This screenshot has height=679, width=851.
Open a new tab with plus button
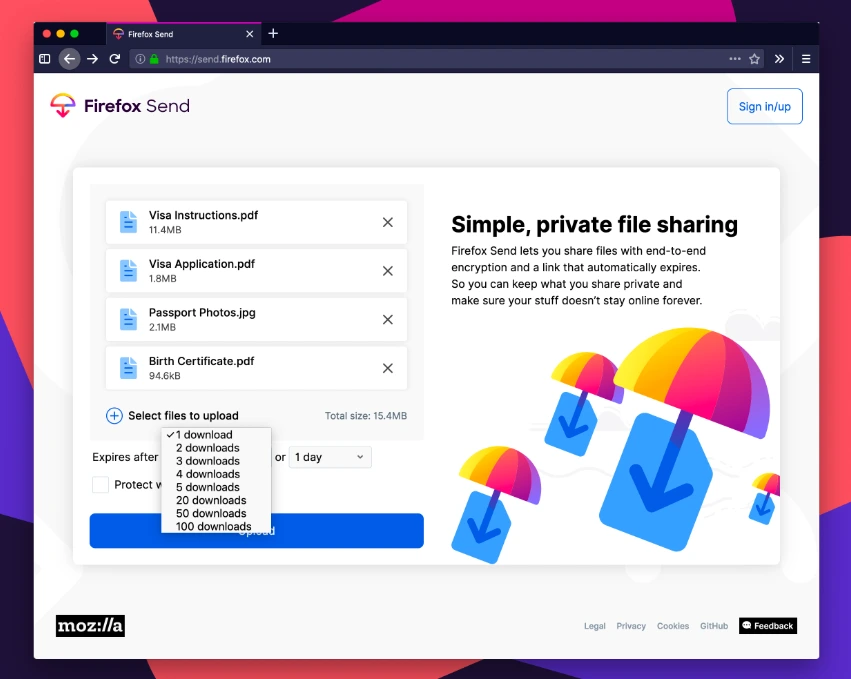pyautogui.click(x=273, y=34)
